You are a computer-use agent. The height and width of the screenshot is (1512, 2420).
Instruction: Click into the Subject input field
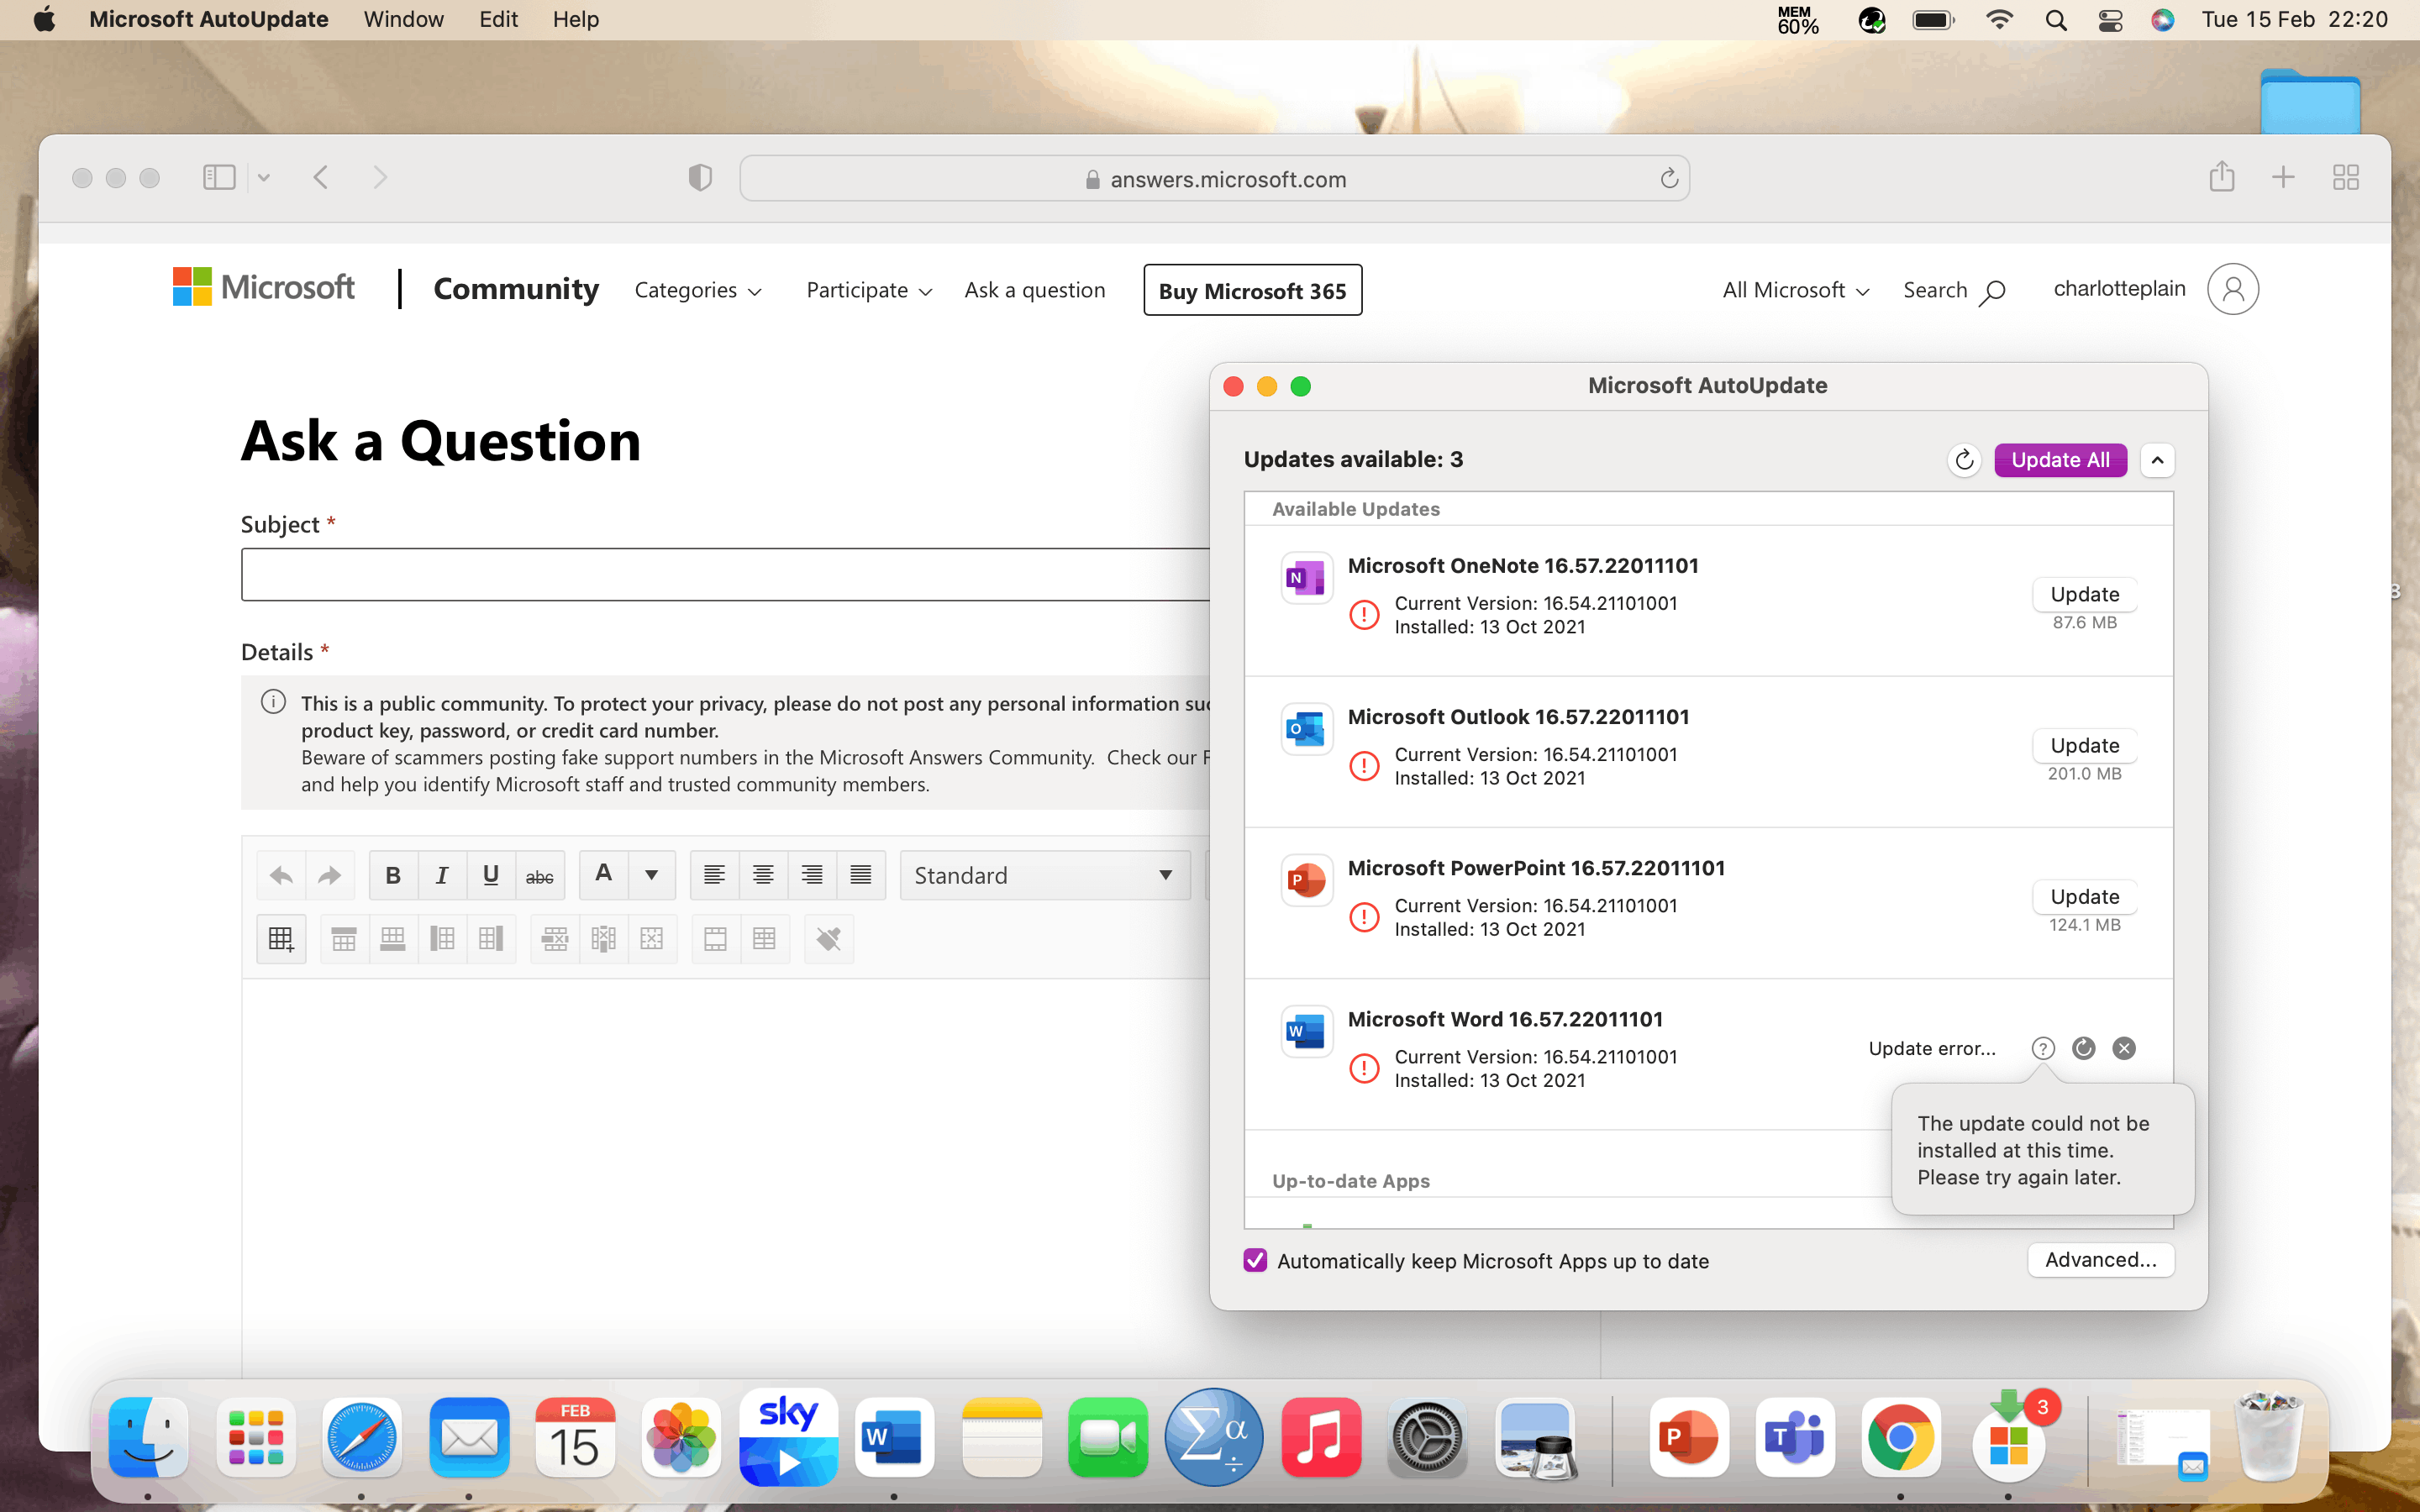(725, 574)
